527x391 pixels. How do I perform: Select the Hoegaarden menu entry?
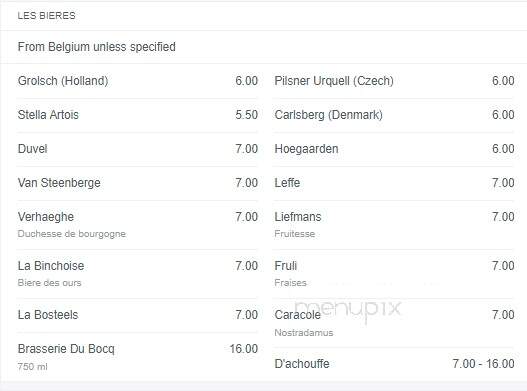(x=306, y=149)
